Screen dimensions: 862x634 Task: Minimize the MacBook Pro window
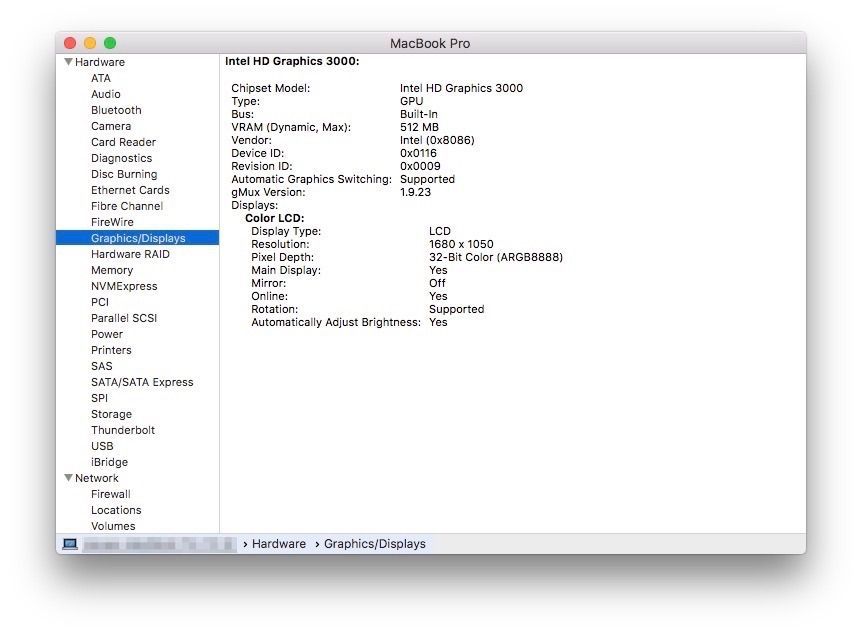pos(90,43)
